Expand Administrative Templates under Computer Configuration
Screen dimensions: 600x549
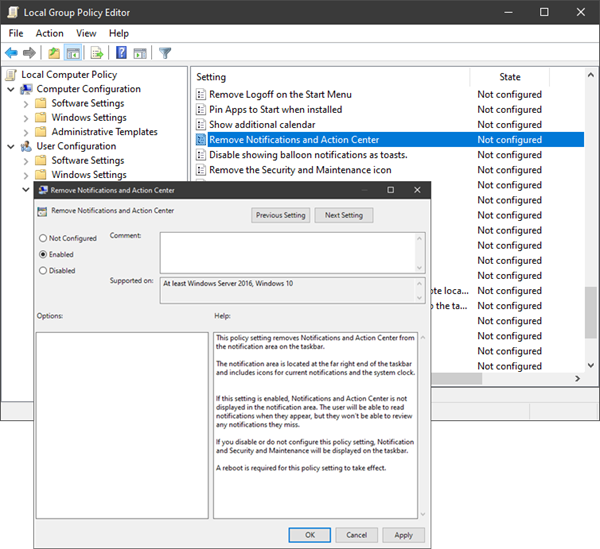[x=25, y=132]
